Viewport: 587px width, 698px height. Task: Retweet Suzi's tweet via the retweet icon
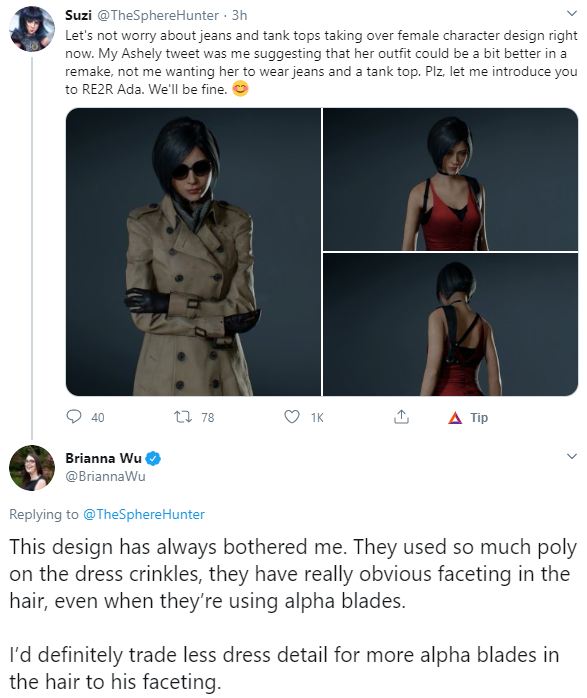pyautogui.click(x=182, y=417)
